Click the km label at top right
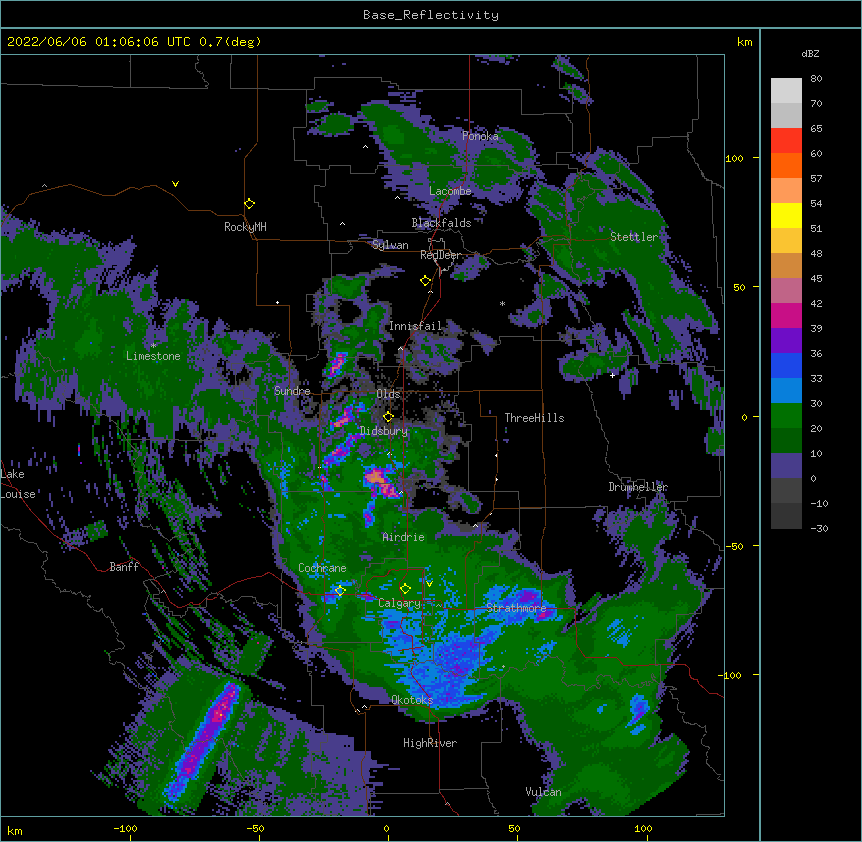The height and width of the screenshot is (842, 862). click(x=745, y=42)
